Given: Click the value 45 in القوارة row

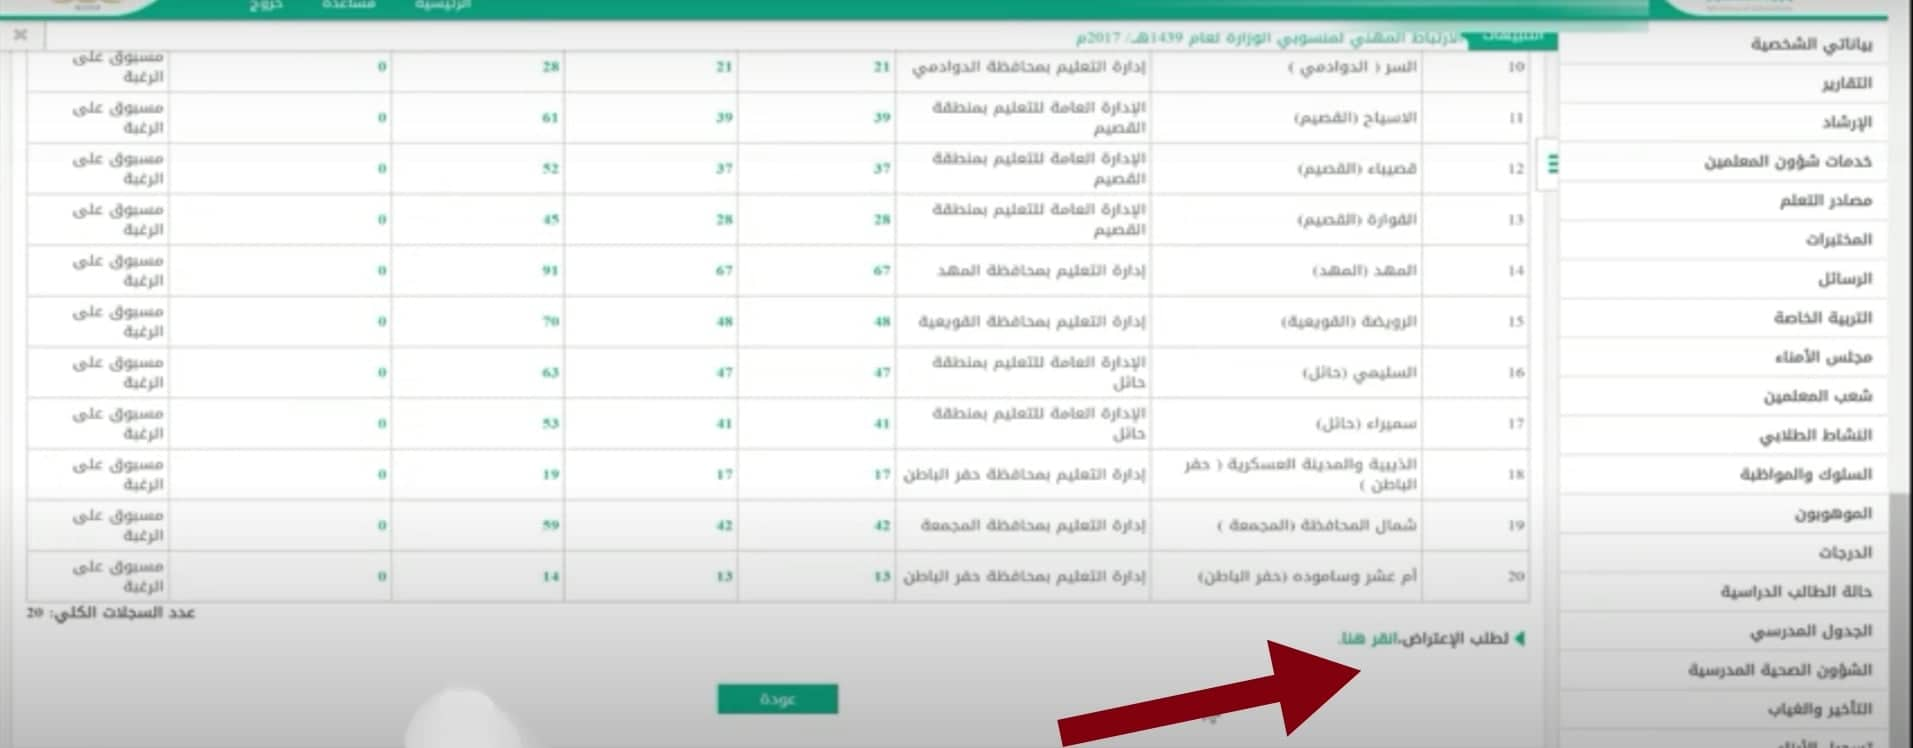Looking at the screenshot, I should coord(550,219).
